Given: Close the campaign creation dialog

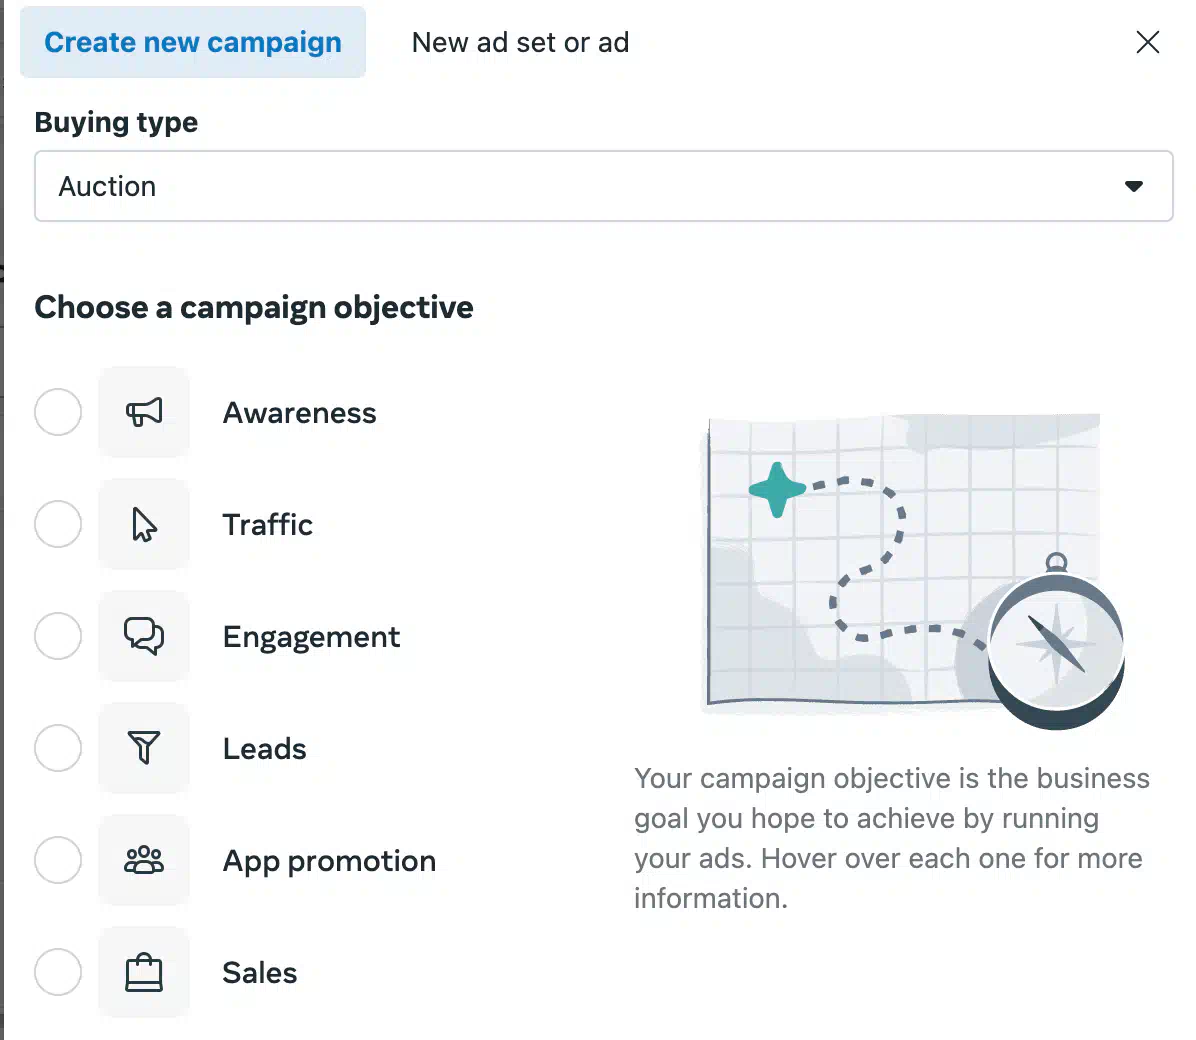Looking at the screenshot, I should click(x=1147, y=42).
